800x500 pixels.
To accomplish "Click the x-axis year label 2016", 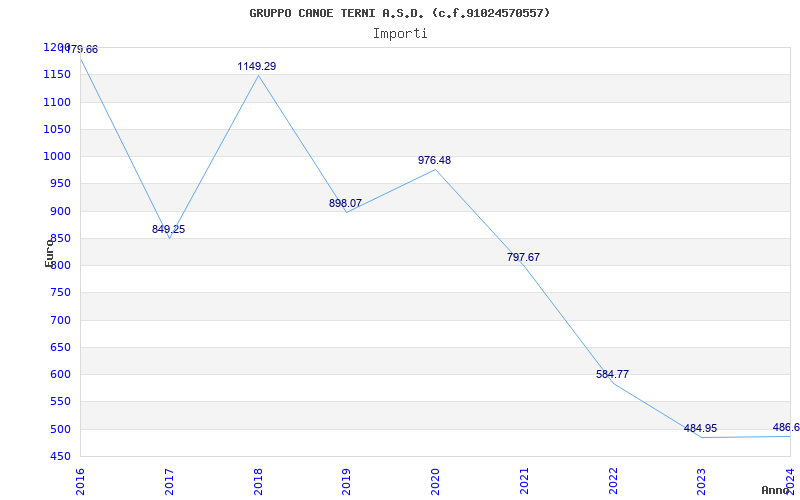I will click(81, 481).
